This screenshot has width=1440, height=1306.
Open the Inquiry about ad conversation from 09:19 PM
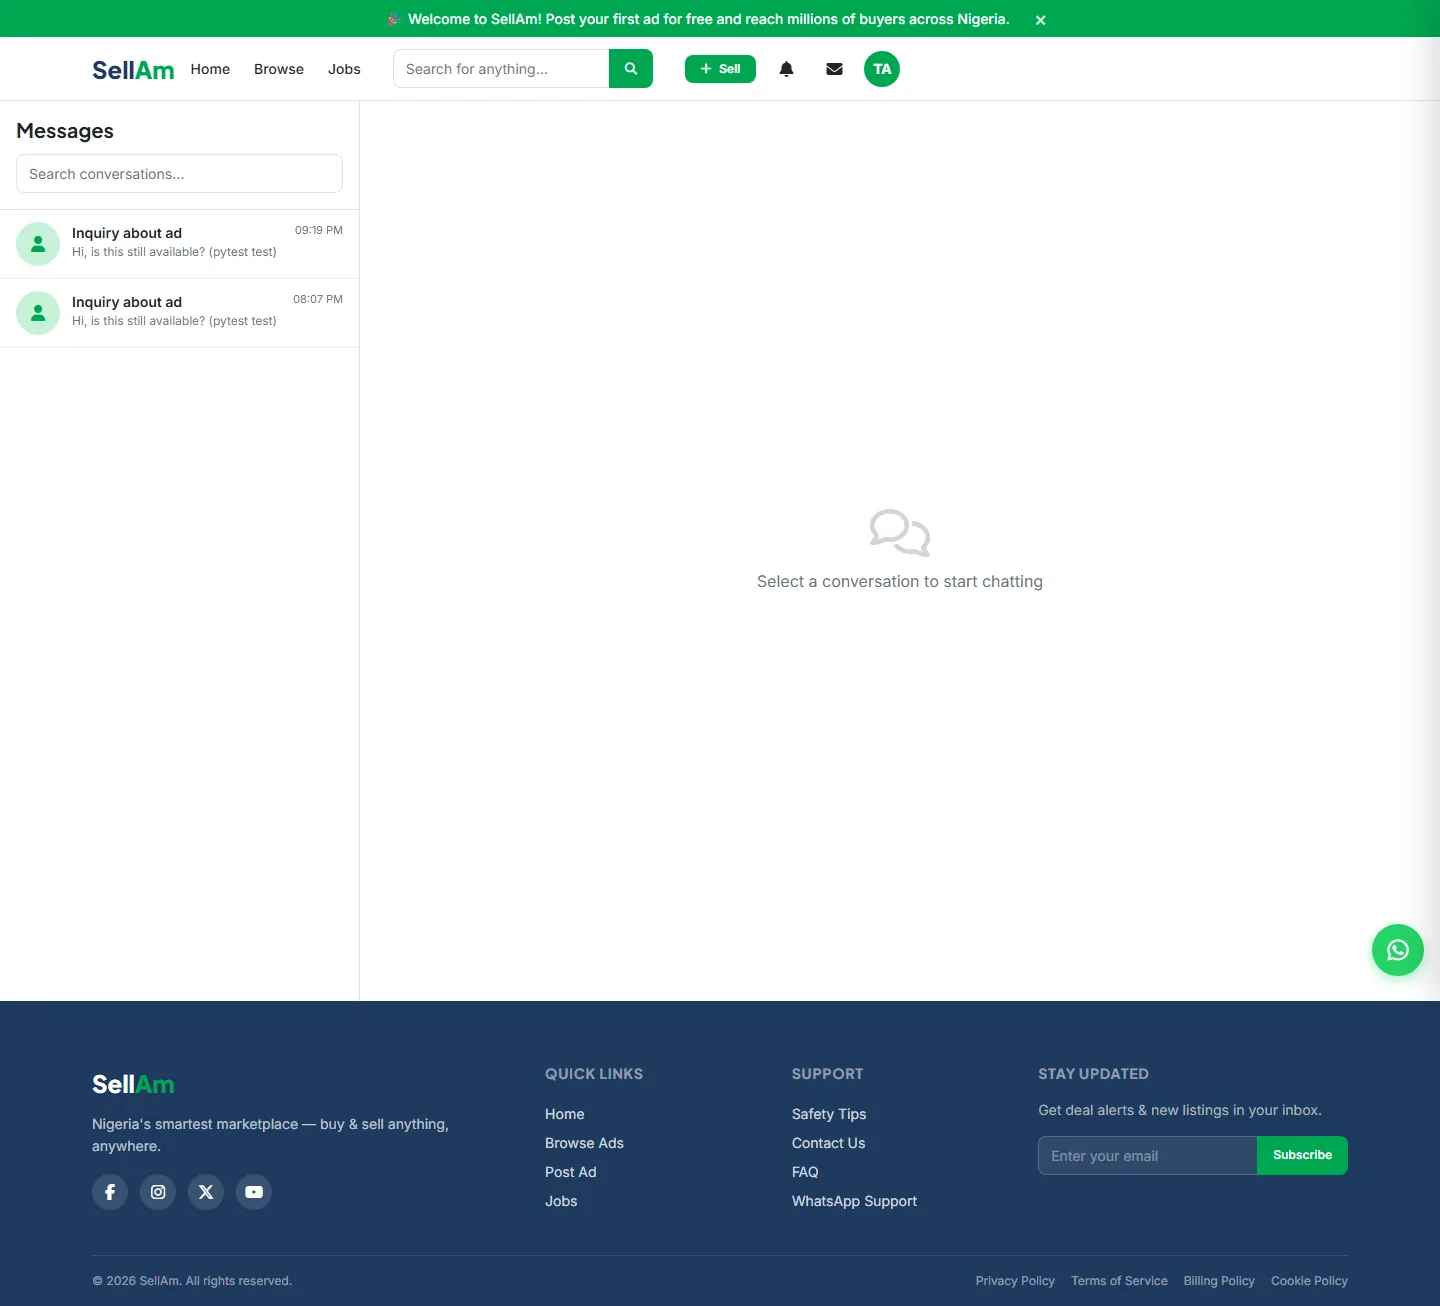pos(179,244)
